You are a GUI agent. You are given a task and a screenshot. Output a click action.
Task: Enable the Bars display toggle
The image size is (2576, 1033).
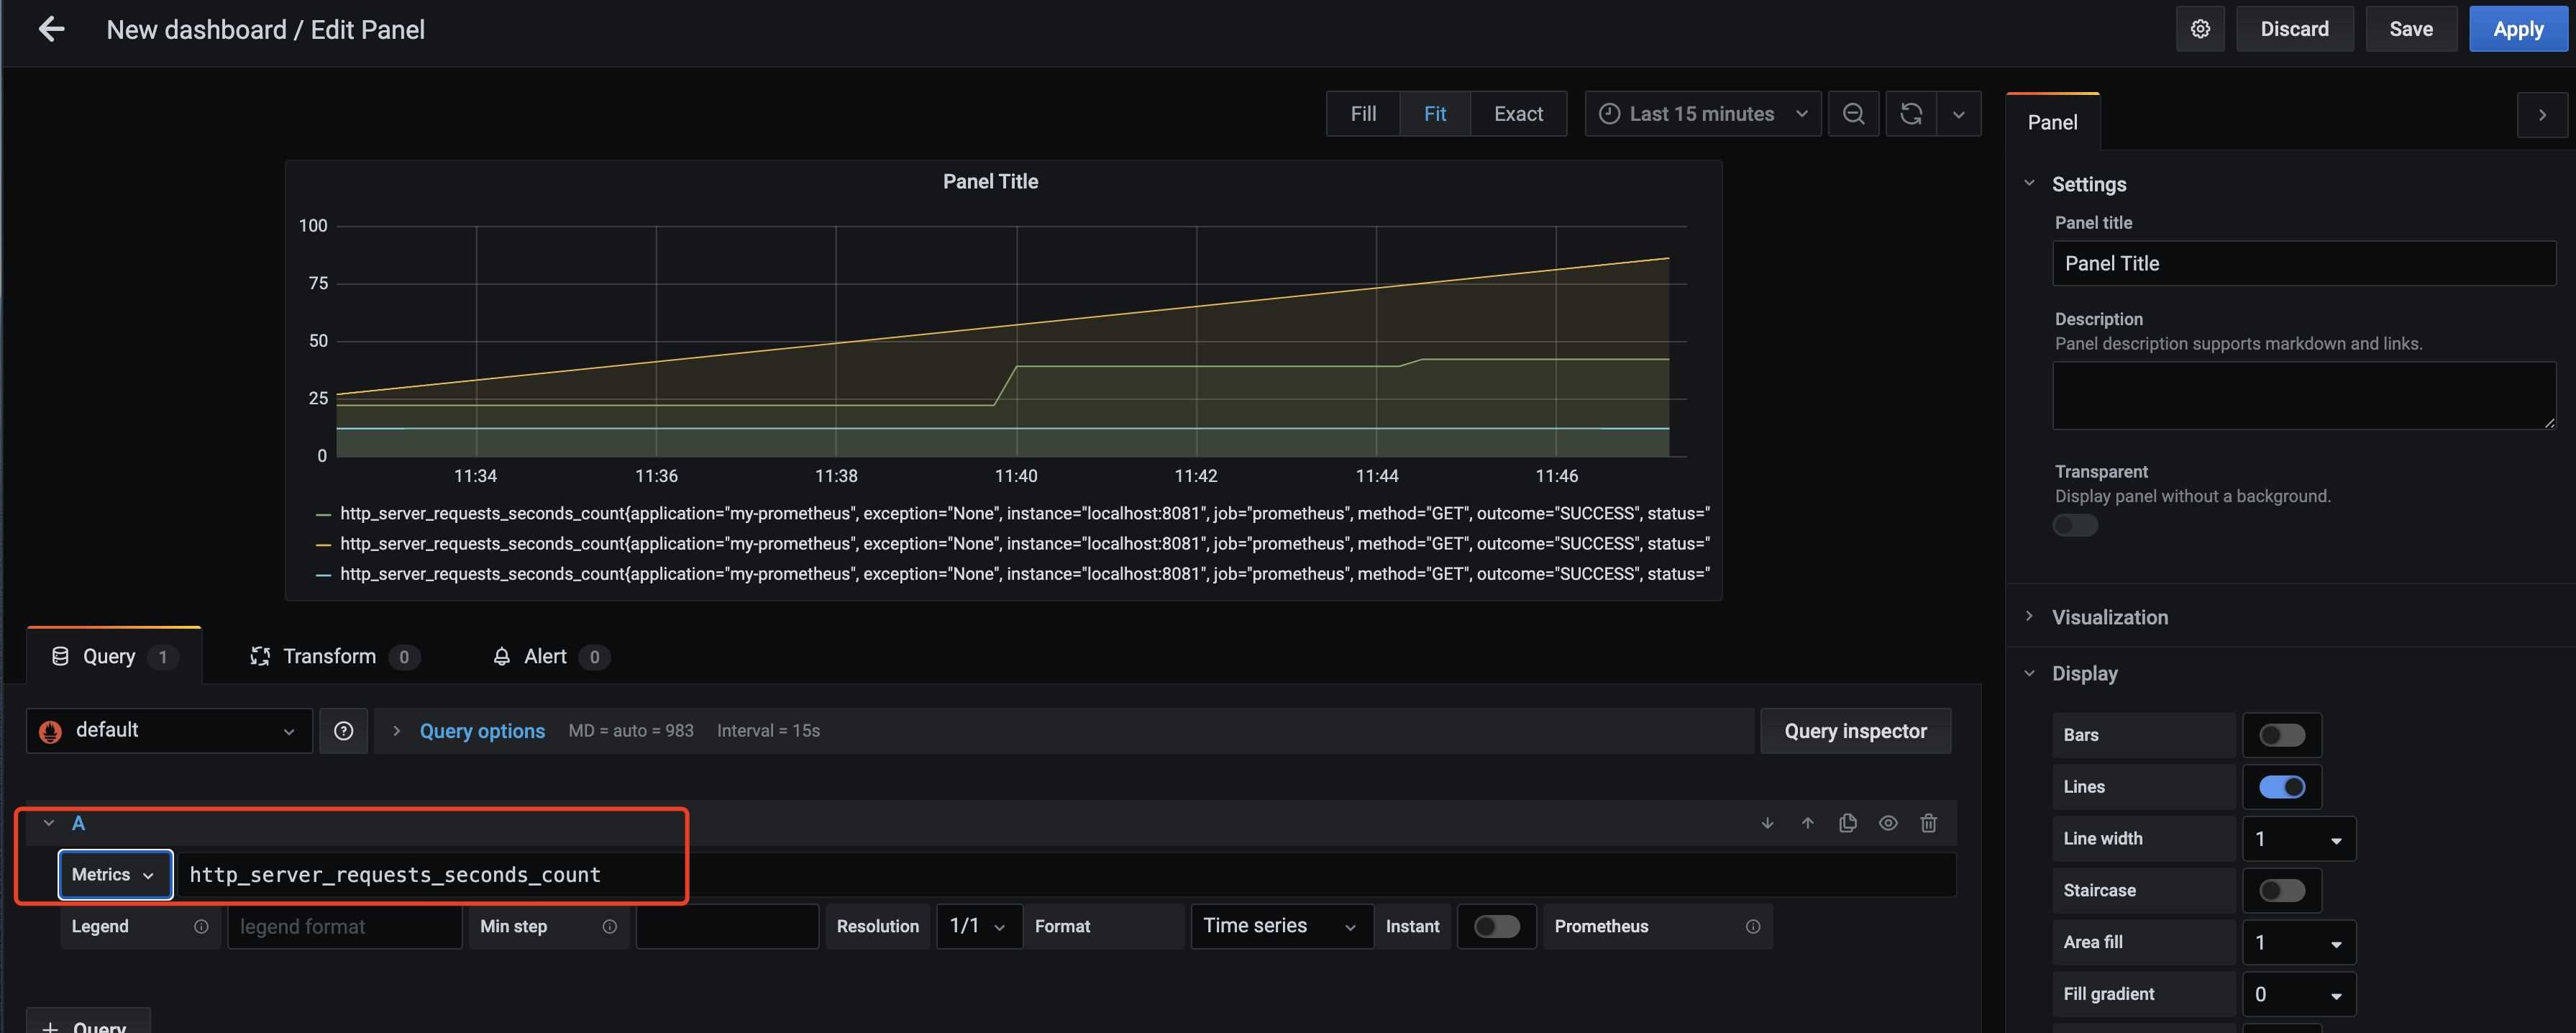(x=2281, y=735)
